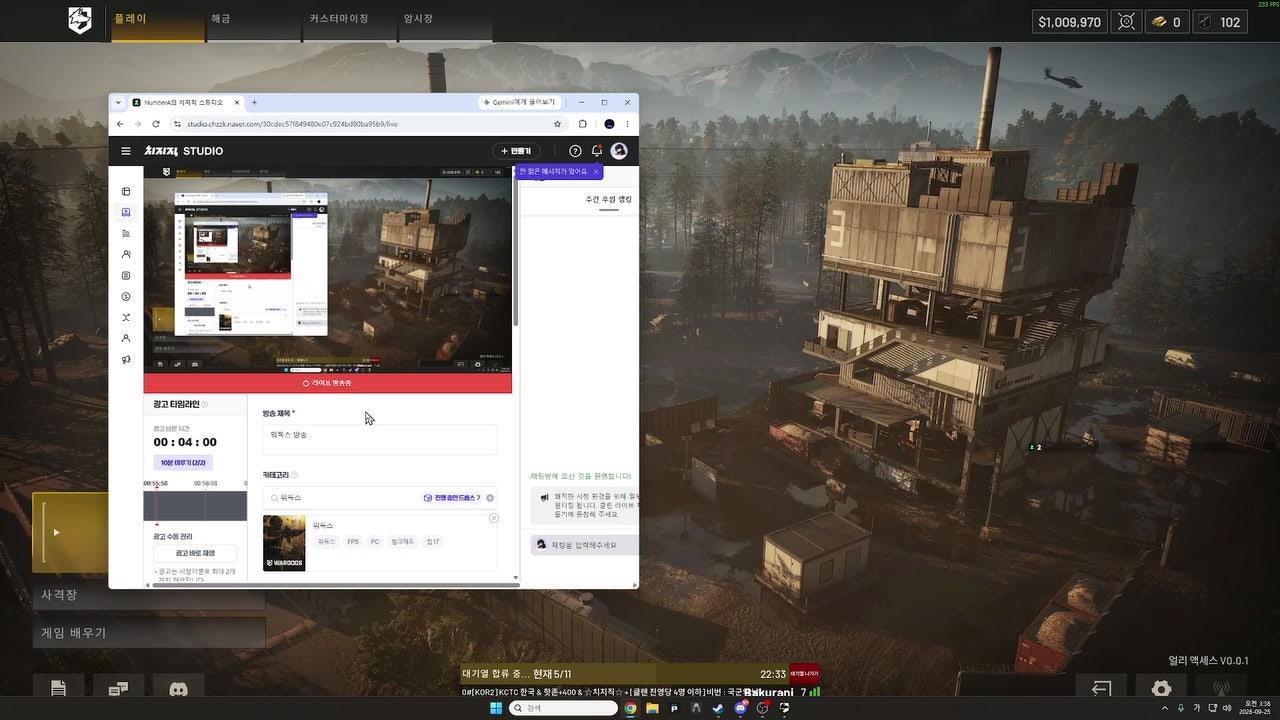Open the broadcast-signal icon beside the game's settings gear
This screenshot has width=1280, height=720.
pos(1221,689)
